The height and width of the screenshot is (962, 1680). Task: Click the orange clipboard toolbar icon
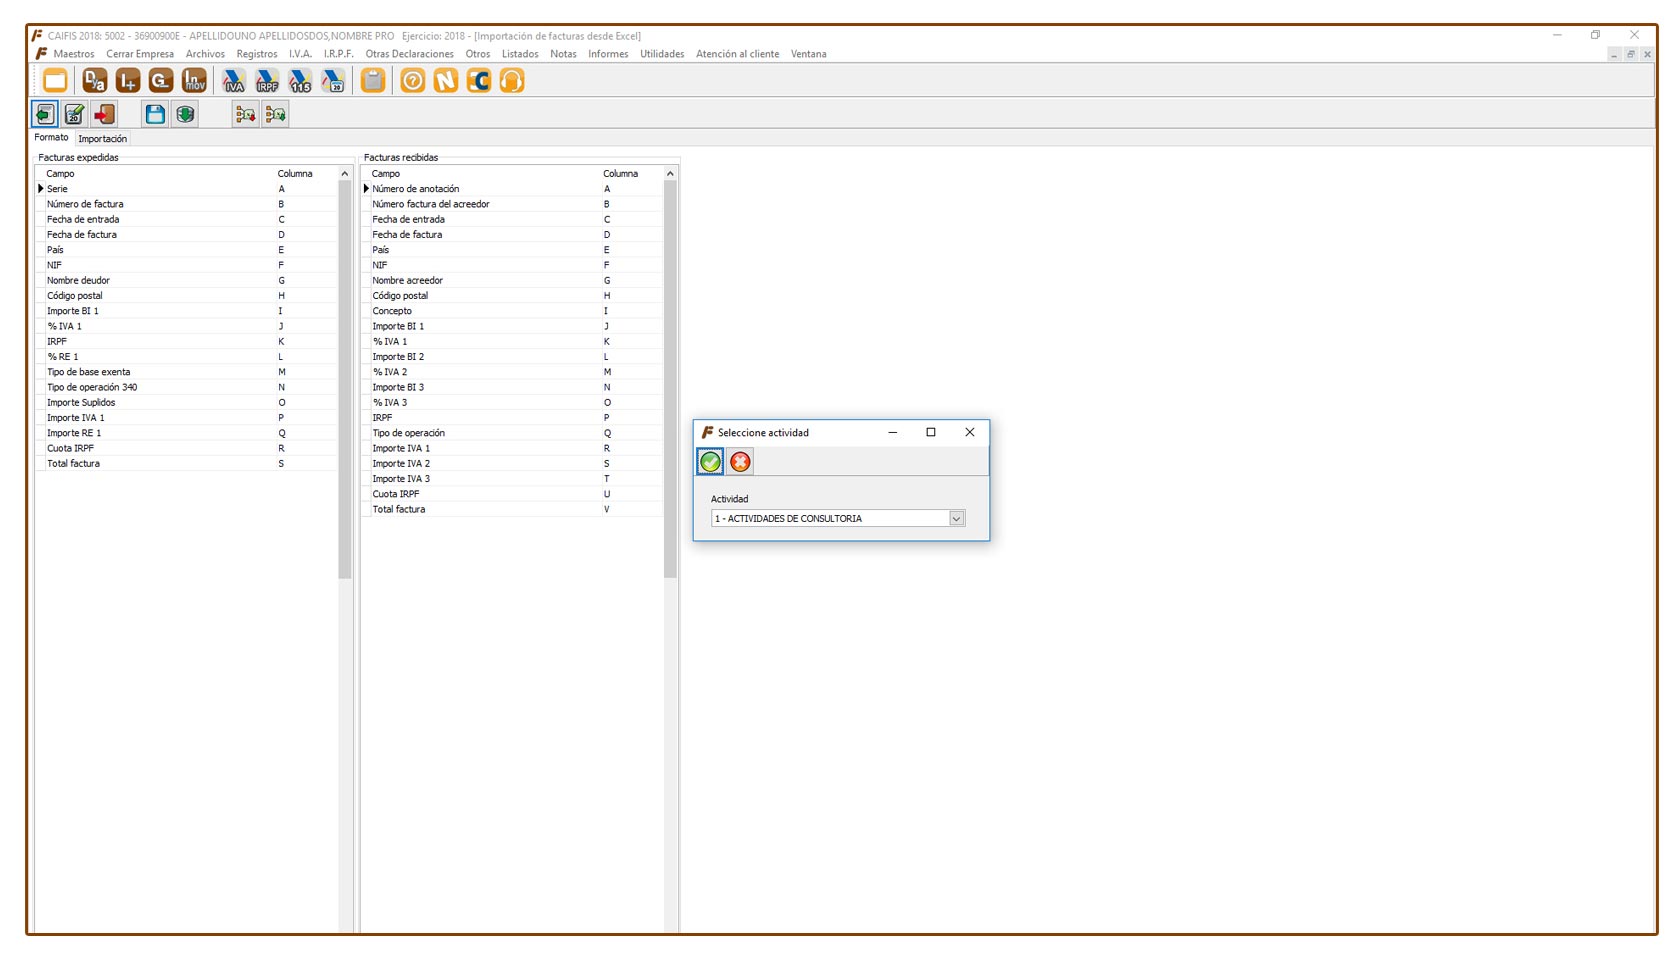[x=373, y=81]
